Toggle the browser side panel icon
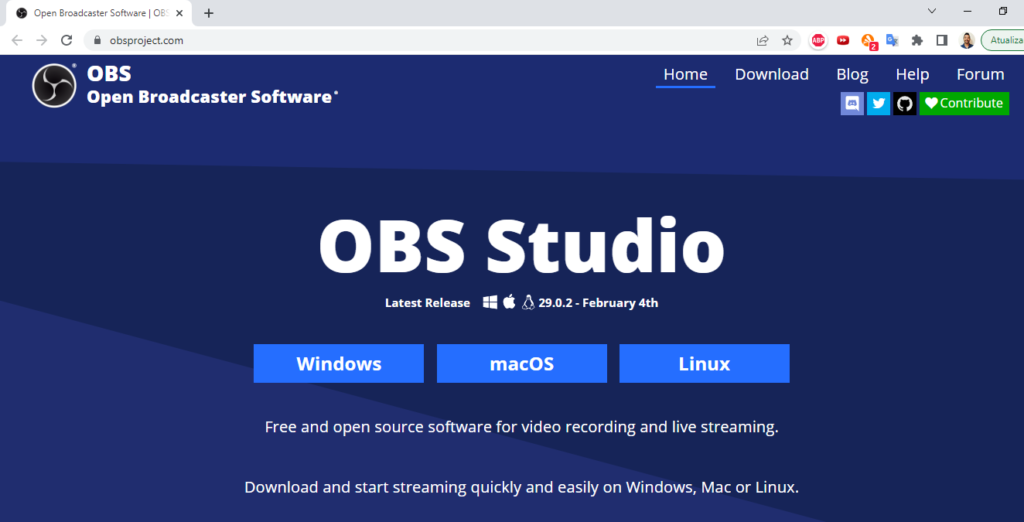The width and height of the screenshot is (1024, 522). coord(942,41)
